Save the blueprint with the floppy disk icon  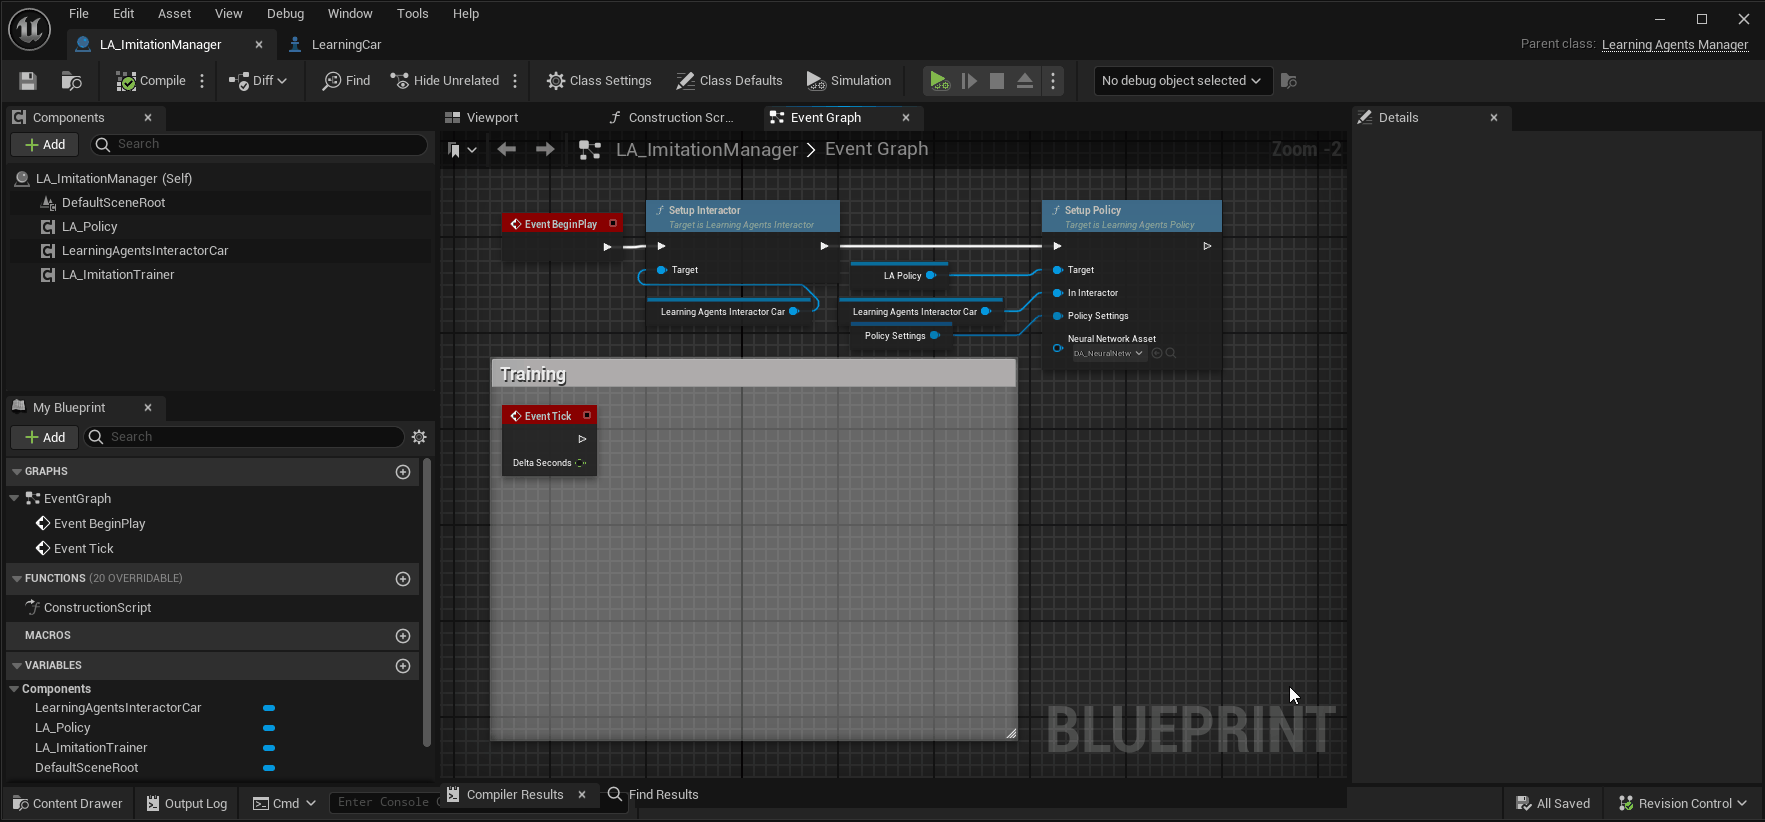pos(28,81)
